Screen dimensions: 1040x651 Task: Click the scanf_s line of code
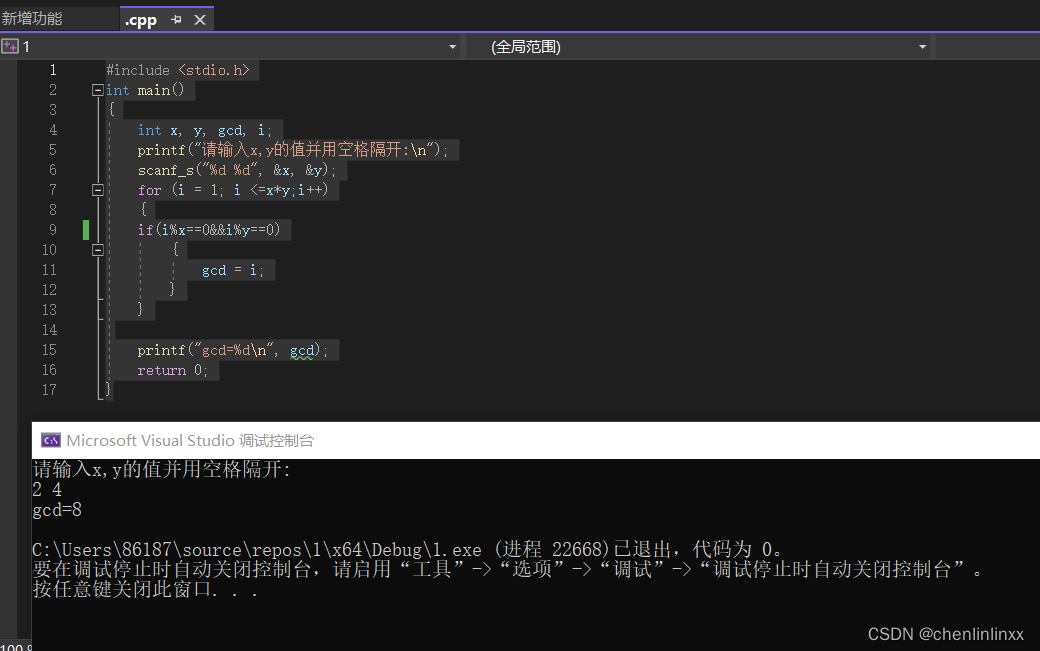click(x=236, y=170)
